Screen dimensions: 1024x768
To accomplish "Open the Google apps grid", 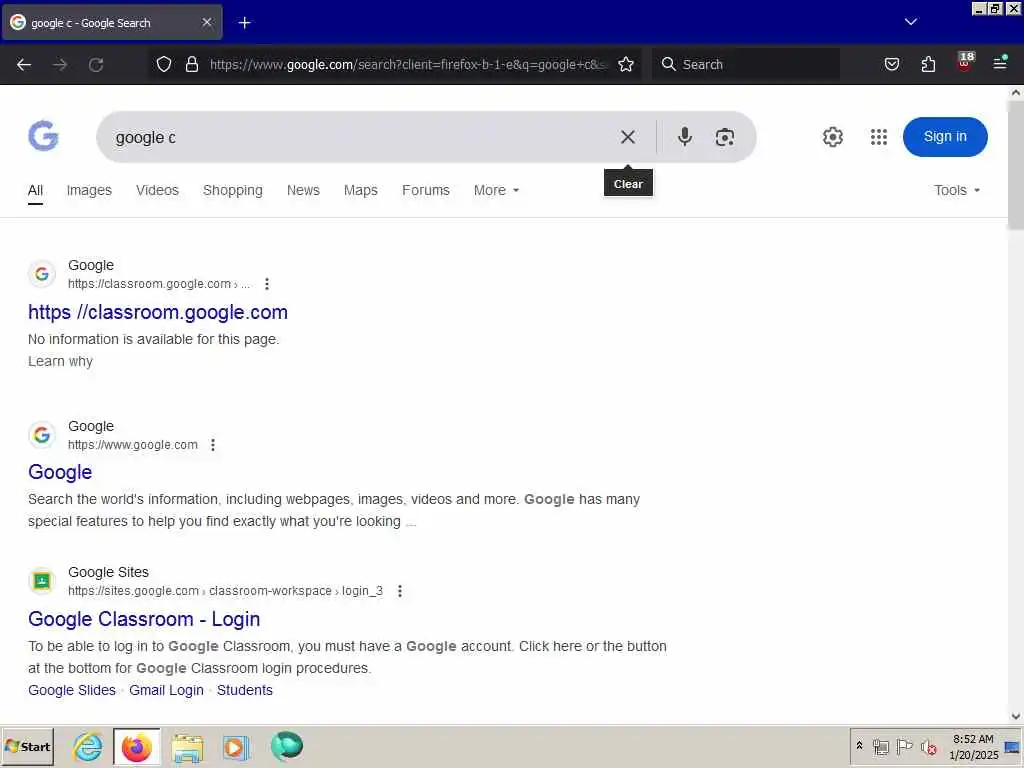I will (x=879, y=136).
